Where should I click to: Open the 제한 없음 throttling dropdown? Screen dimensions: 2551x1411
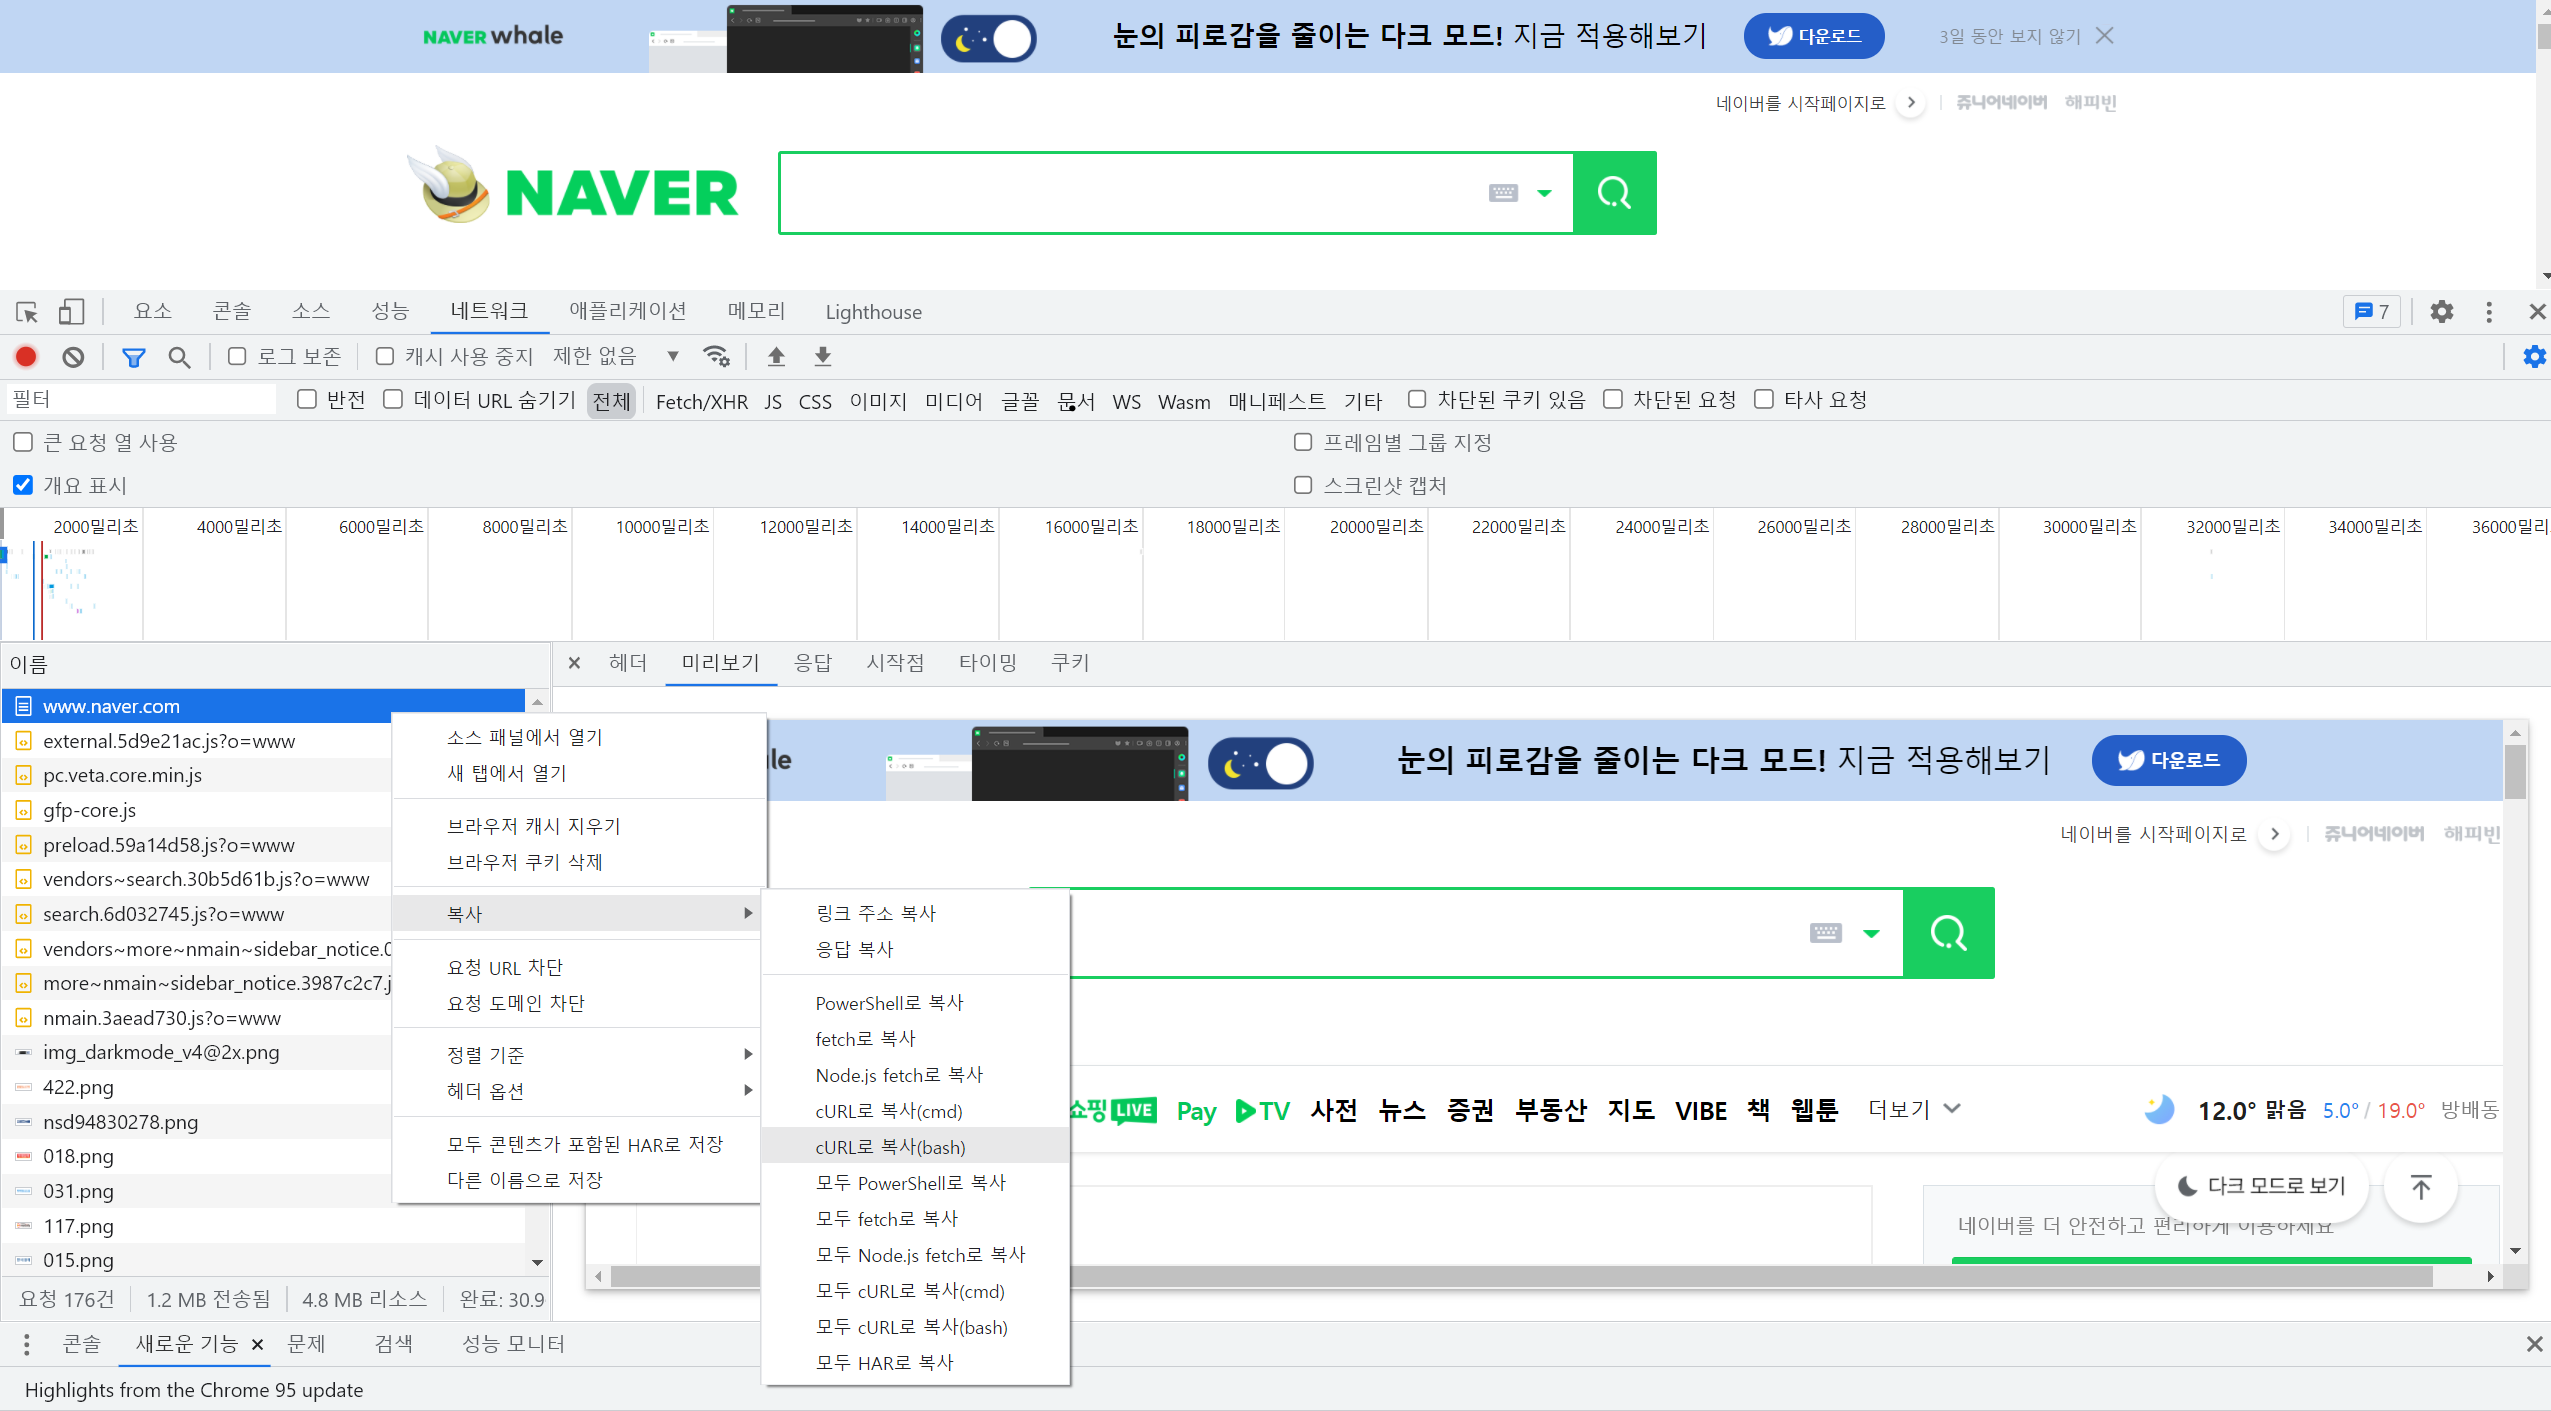click(615, 357)
